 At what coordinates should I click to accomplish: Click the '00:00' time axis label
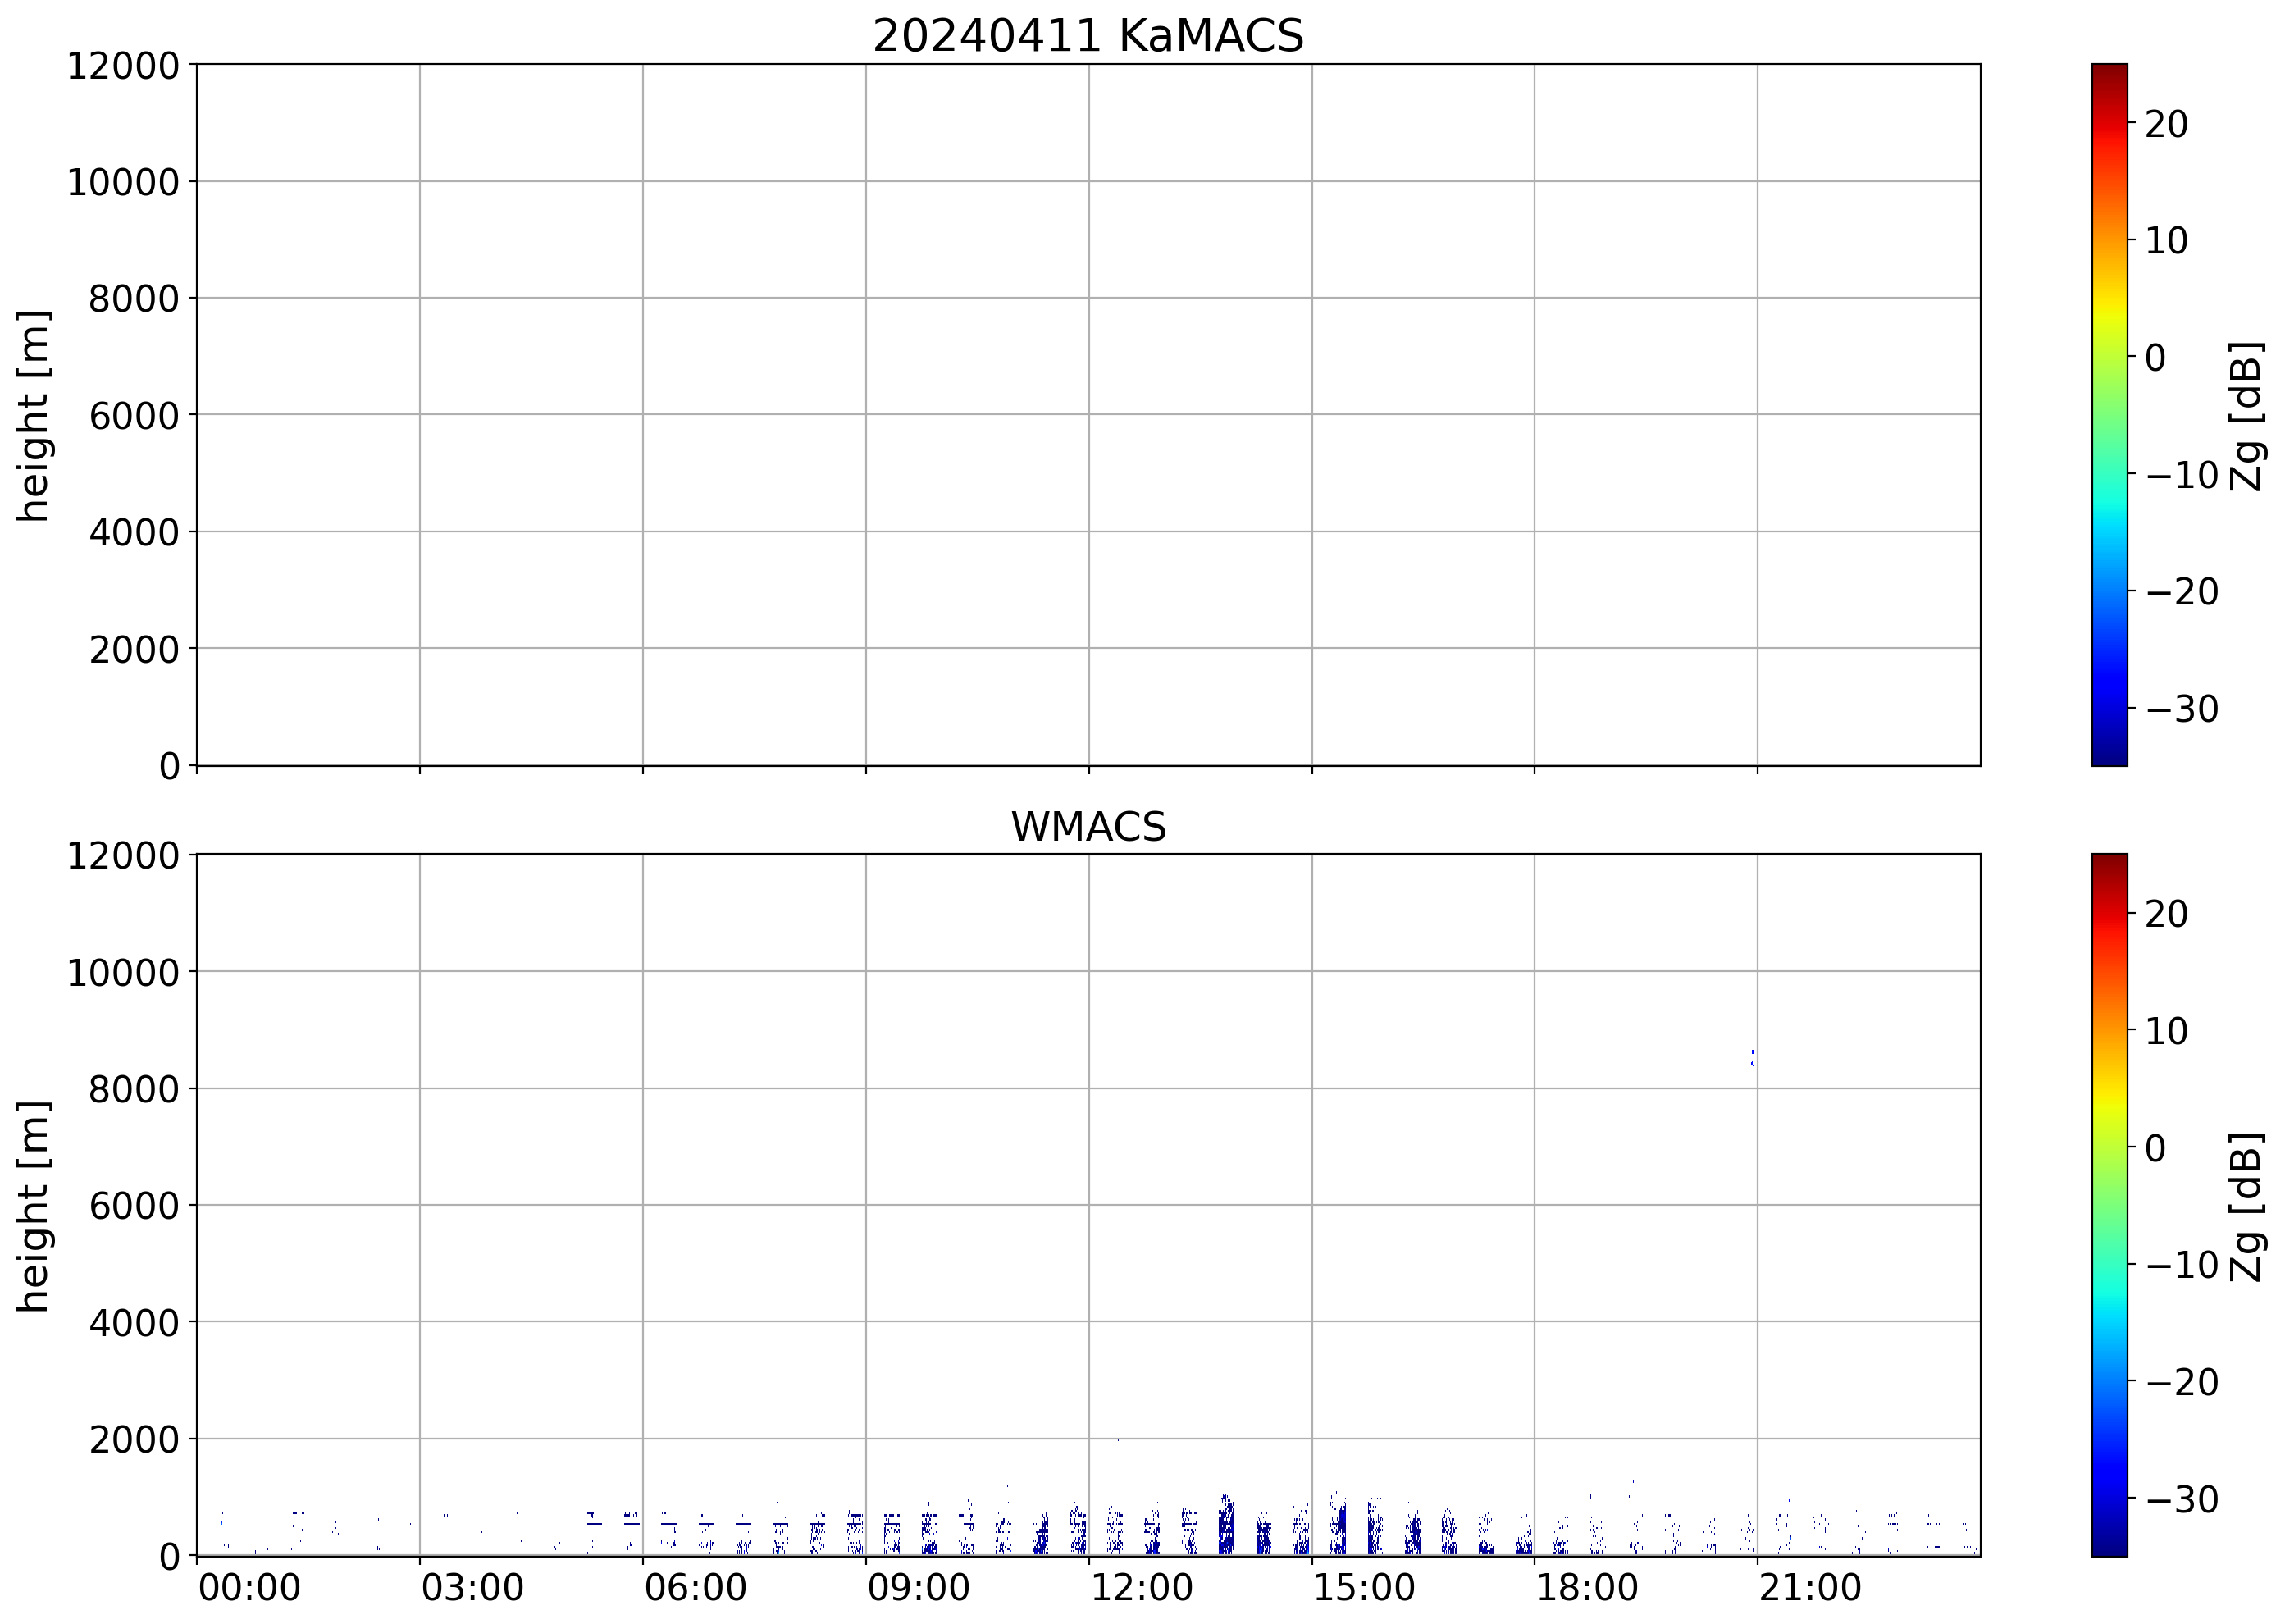click(249, 1588)
